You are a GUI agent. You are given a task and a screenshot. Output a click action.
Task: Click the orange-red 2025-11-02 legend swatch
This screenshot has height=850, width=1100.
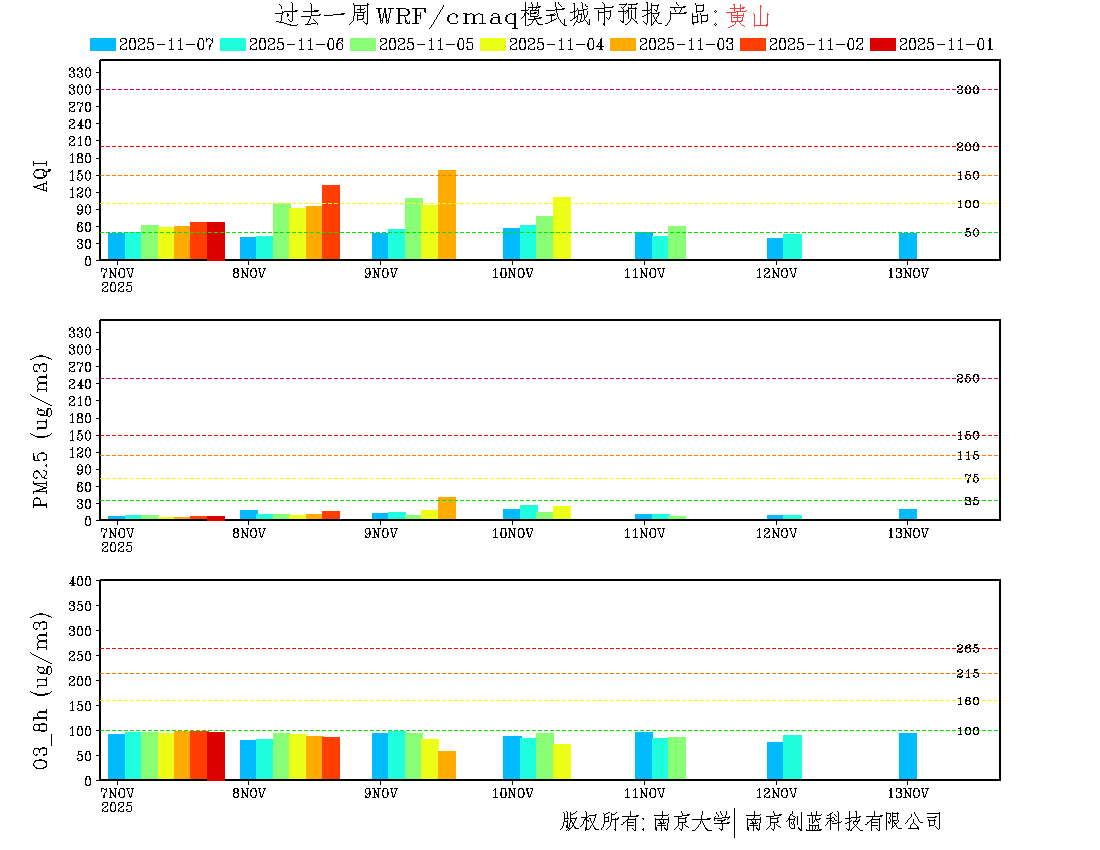(x=753, y=44)
